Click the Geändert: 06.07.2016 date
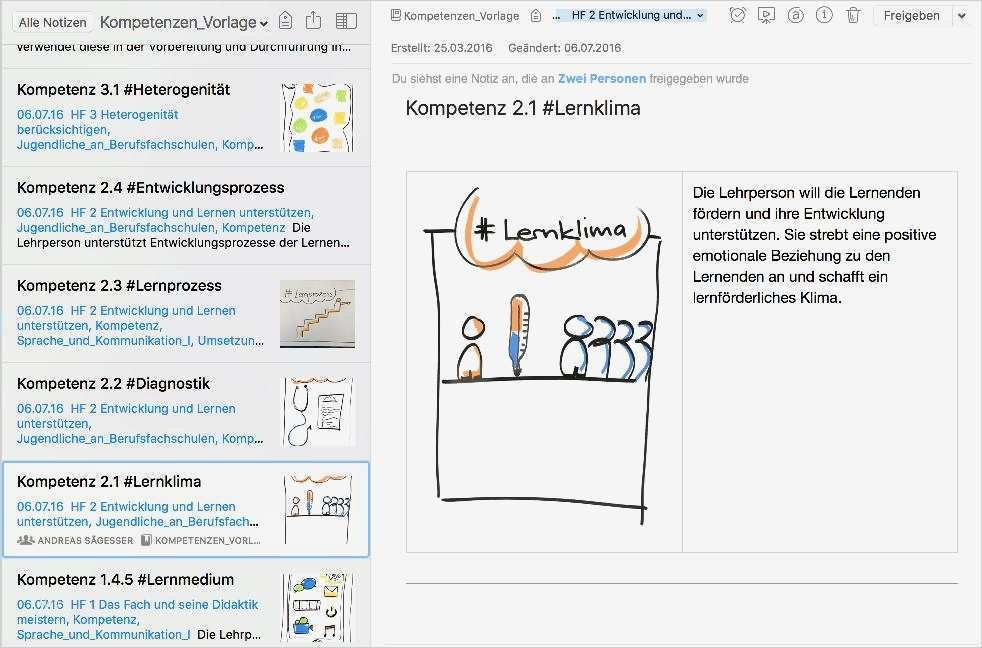The height and width of the screenshot is (648, 982). pyautogui.click(x=565, y=48)
